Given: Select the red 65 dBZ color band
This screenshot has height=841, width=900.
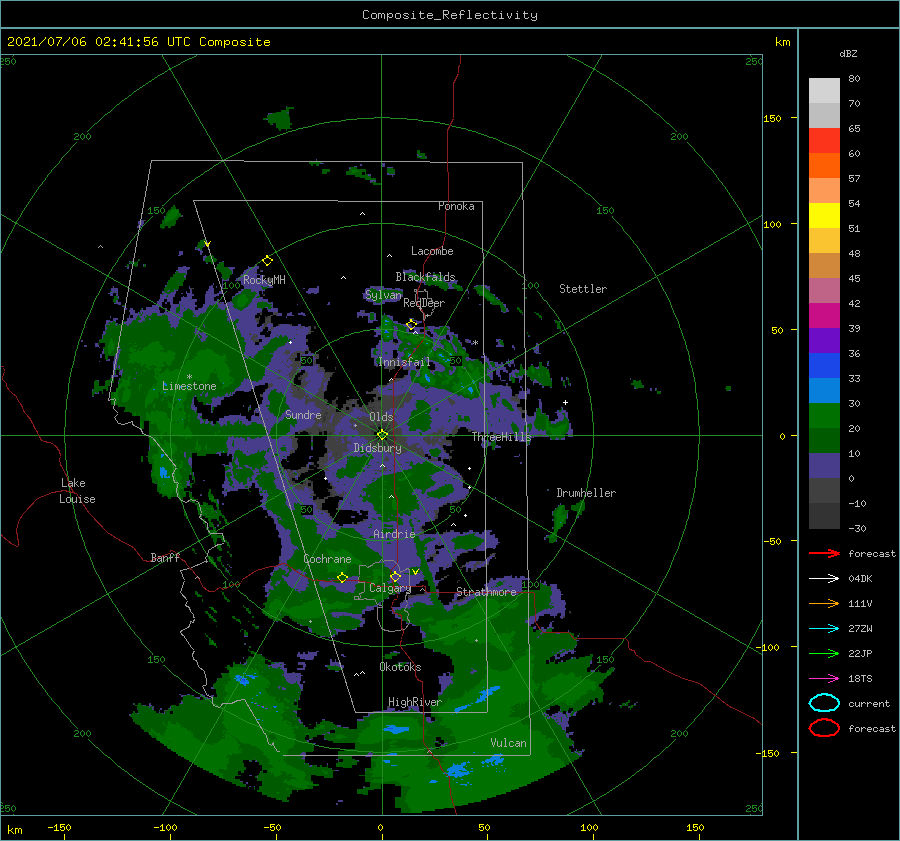Looking at the screenshot, I should (824, 140).
